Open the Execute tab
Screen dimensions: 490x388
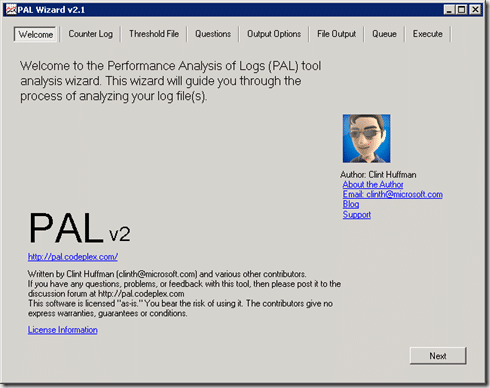click(427, 34)
